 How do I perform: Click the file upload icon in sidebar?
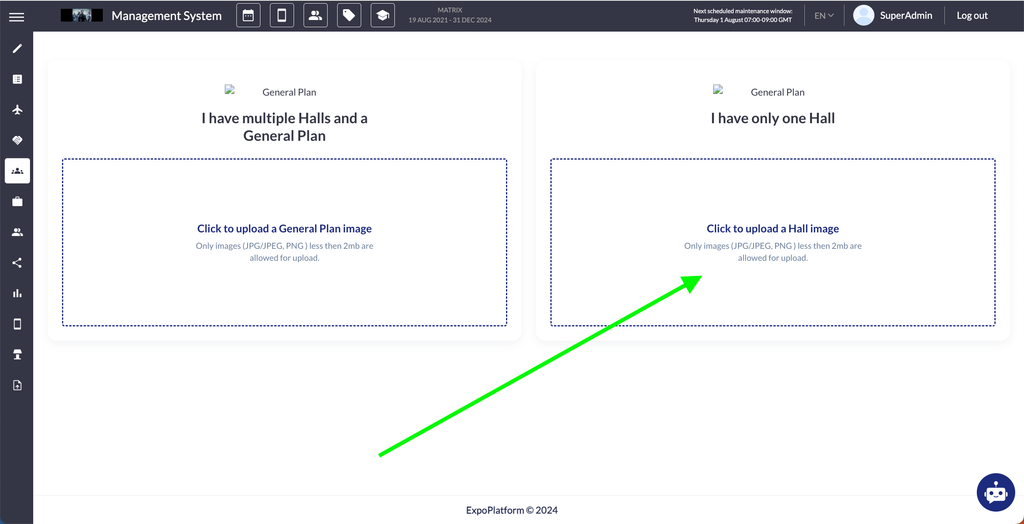17,385
